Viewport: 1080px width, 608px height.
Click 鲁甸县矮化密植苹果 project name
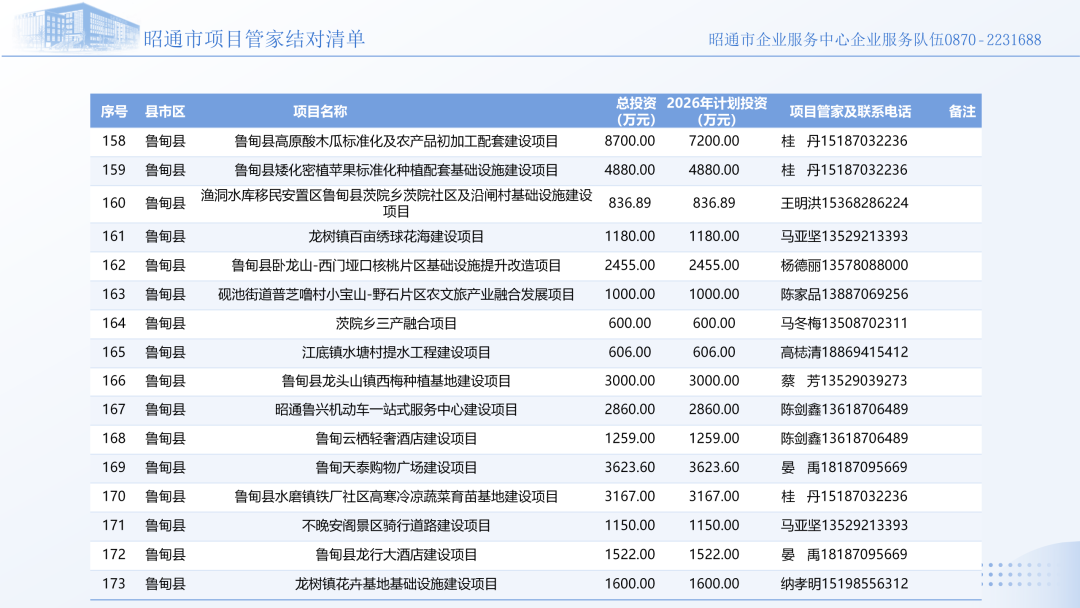tap(396, 170)
